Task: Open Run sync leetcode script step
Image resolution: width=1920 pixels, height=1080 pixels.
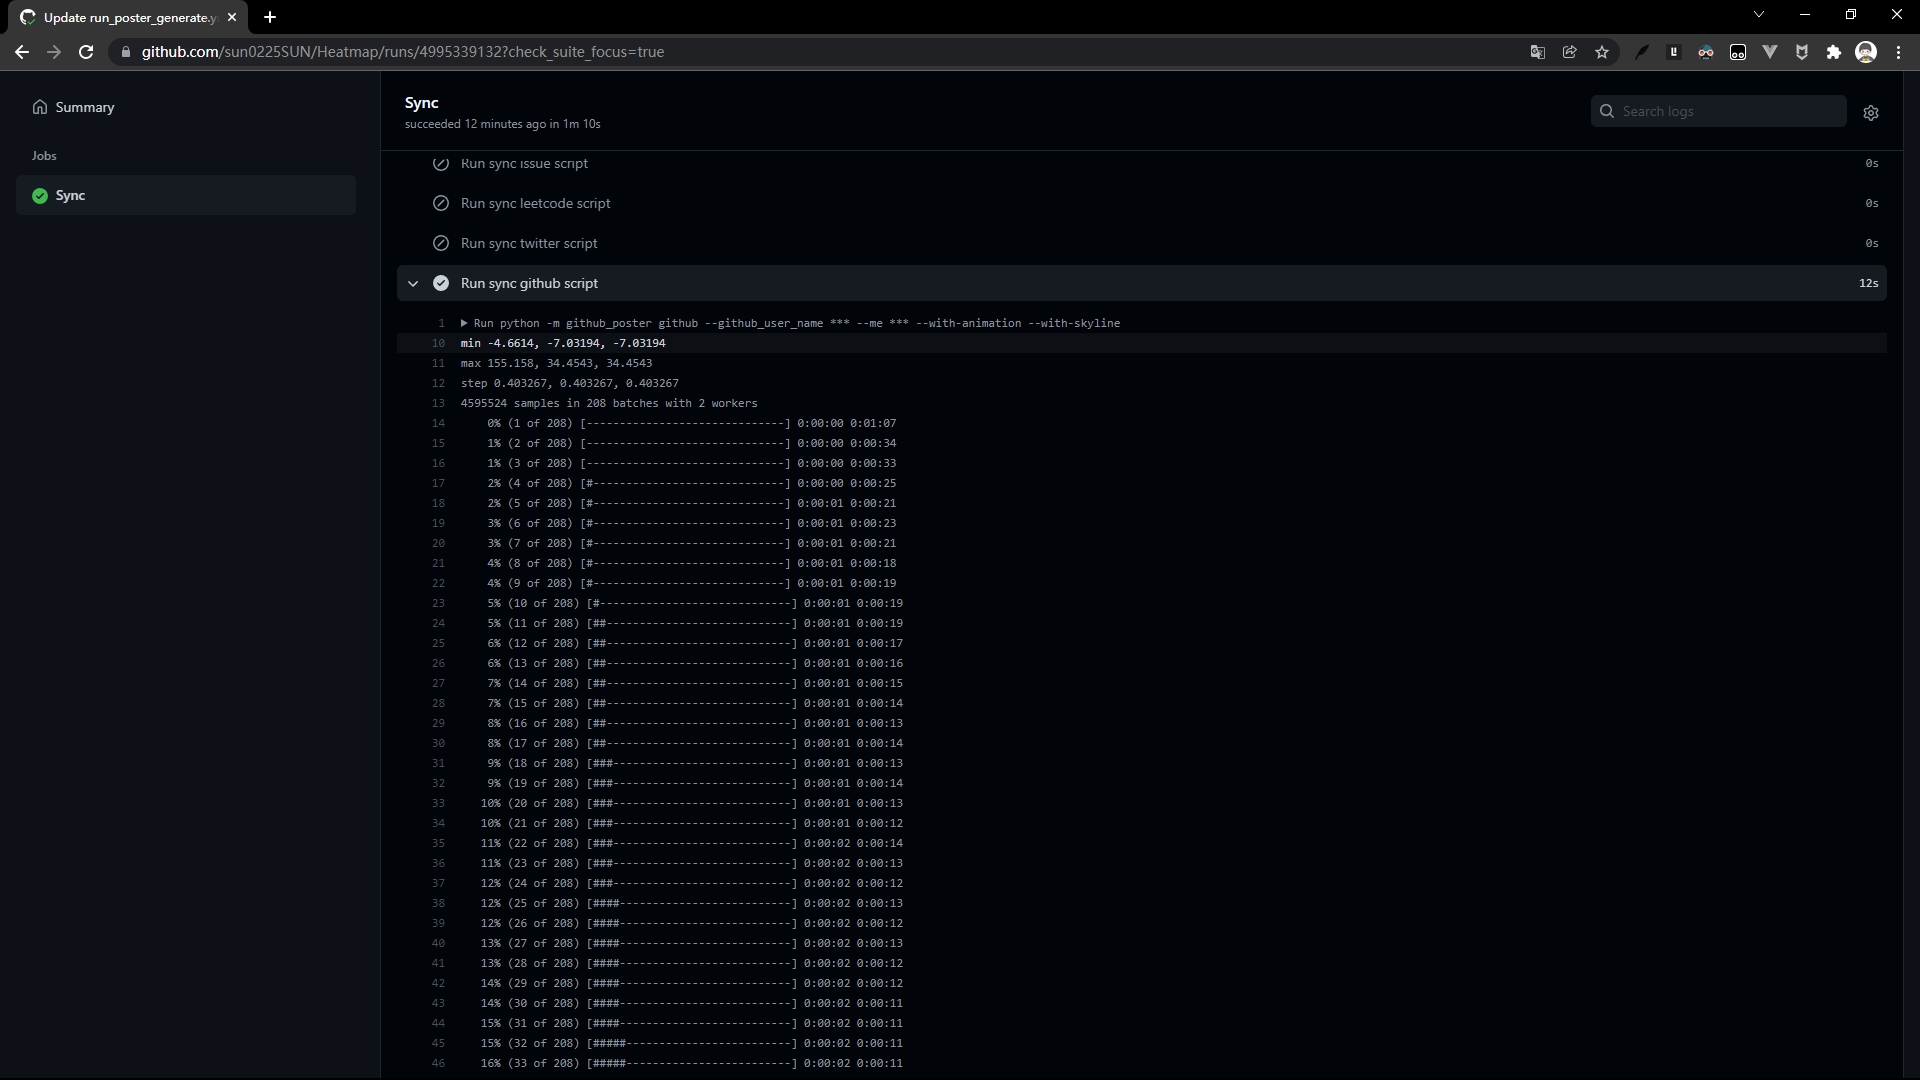Action: 535,203
